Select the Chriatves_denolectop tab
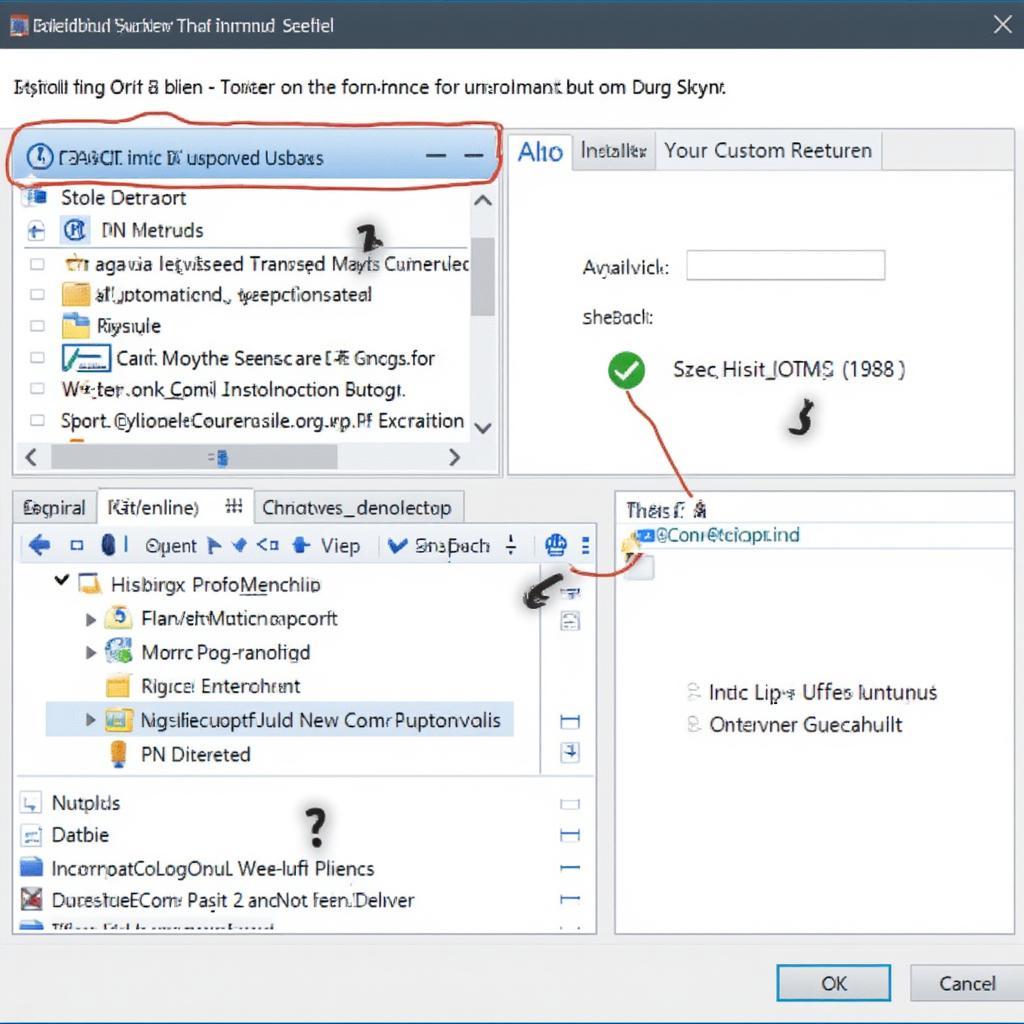The width and height of the screenshot is (1024, 1024). [357, 507]
